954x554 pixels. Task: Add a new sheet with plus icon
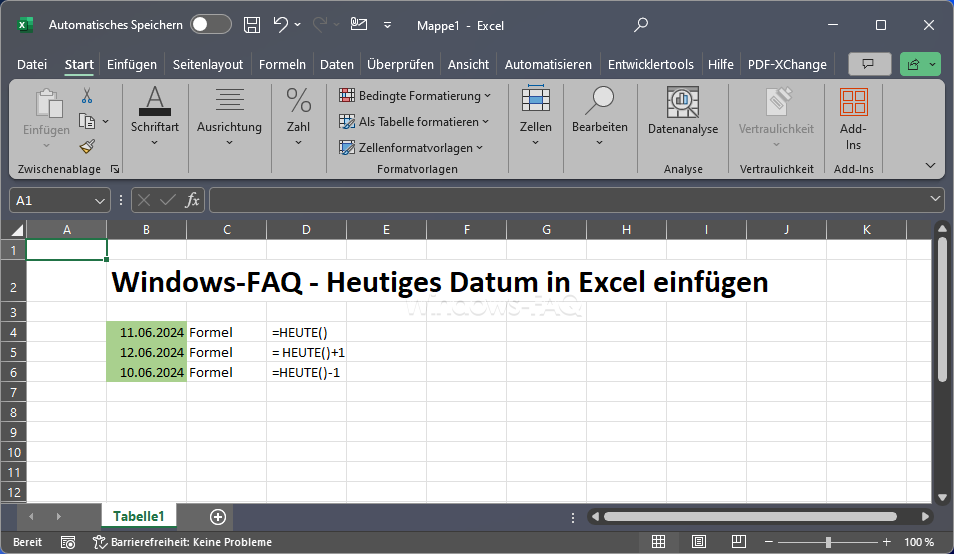[x=218, y=517]
